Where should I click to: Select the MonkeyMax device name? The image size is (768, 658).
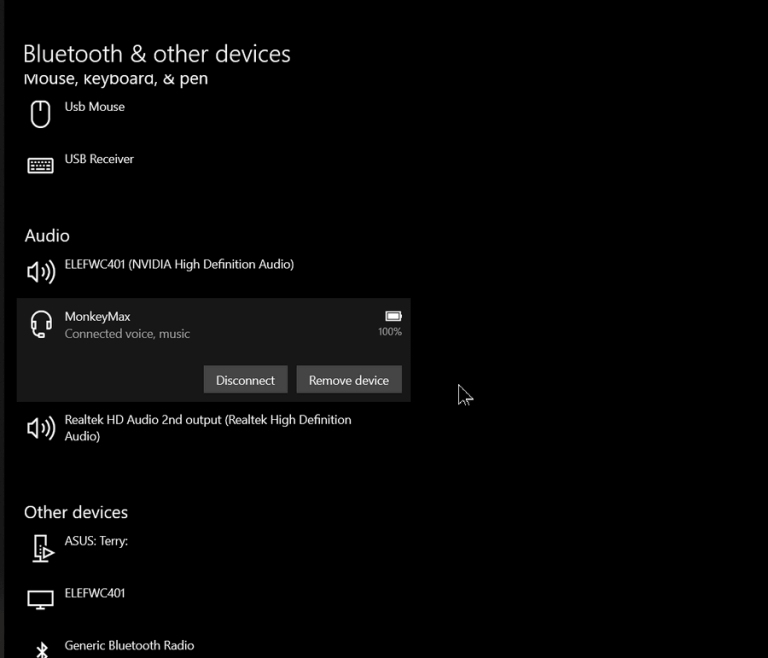click(97, 317)
